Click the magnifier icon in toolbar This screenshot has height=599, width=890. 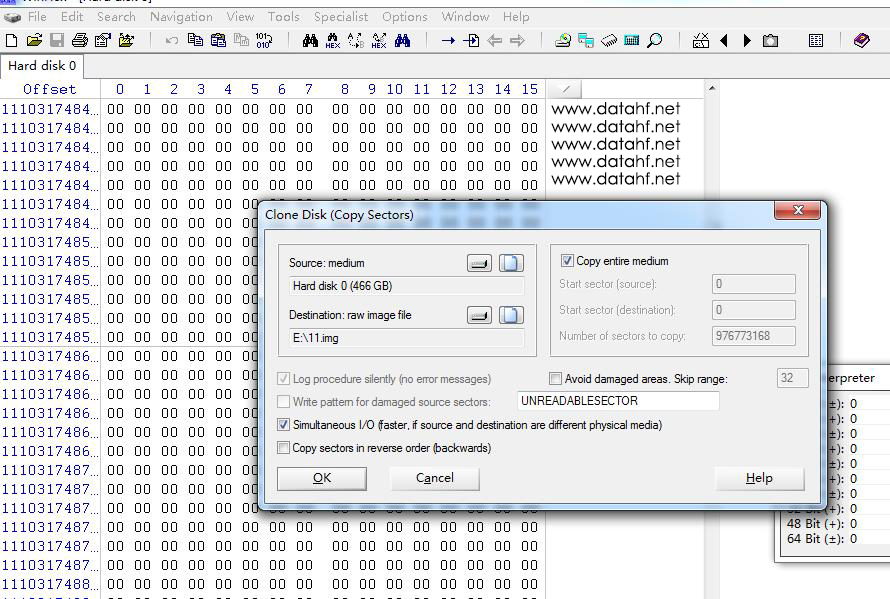(655, 41)
